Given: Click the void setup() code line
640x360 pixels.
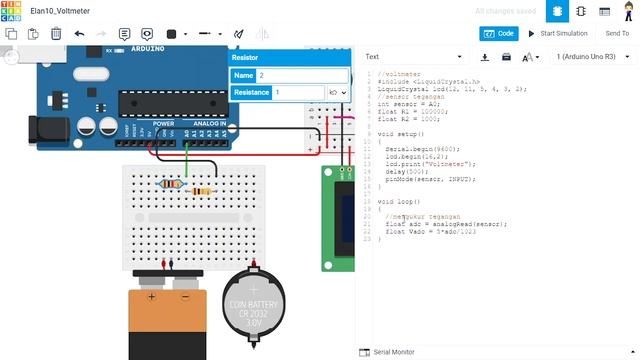Looking at the screenshot, I should click(x=400, y=134).
